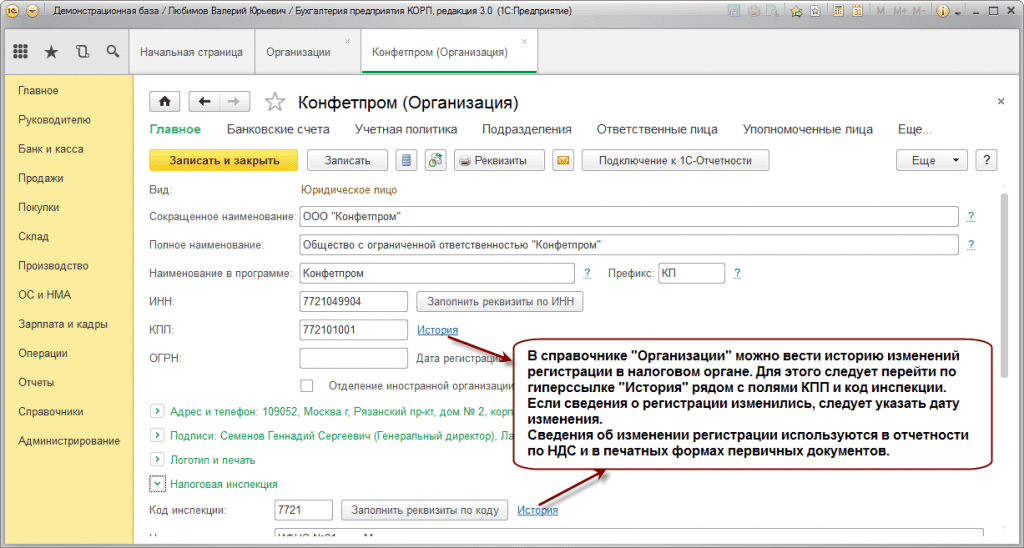Click into the ОГРН input field
This screenshot has height=548, width=1024.
coord(353,358)
